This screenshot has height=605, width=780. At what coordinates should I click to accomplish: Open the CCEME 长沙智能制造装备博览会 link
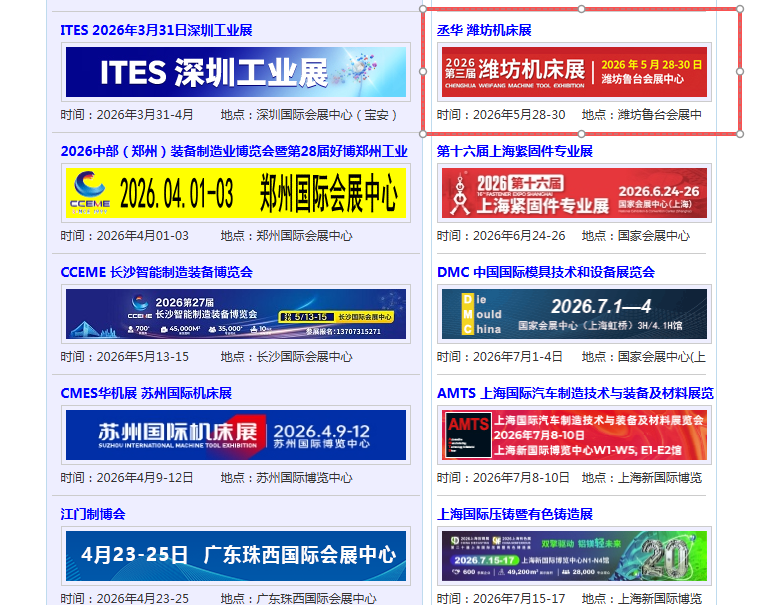click(x=156, y=272)
